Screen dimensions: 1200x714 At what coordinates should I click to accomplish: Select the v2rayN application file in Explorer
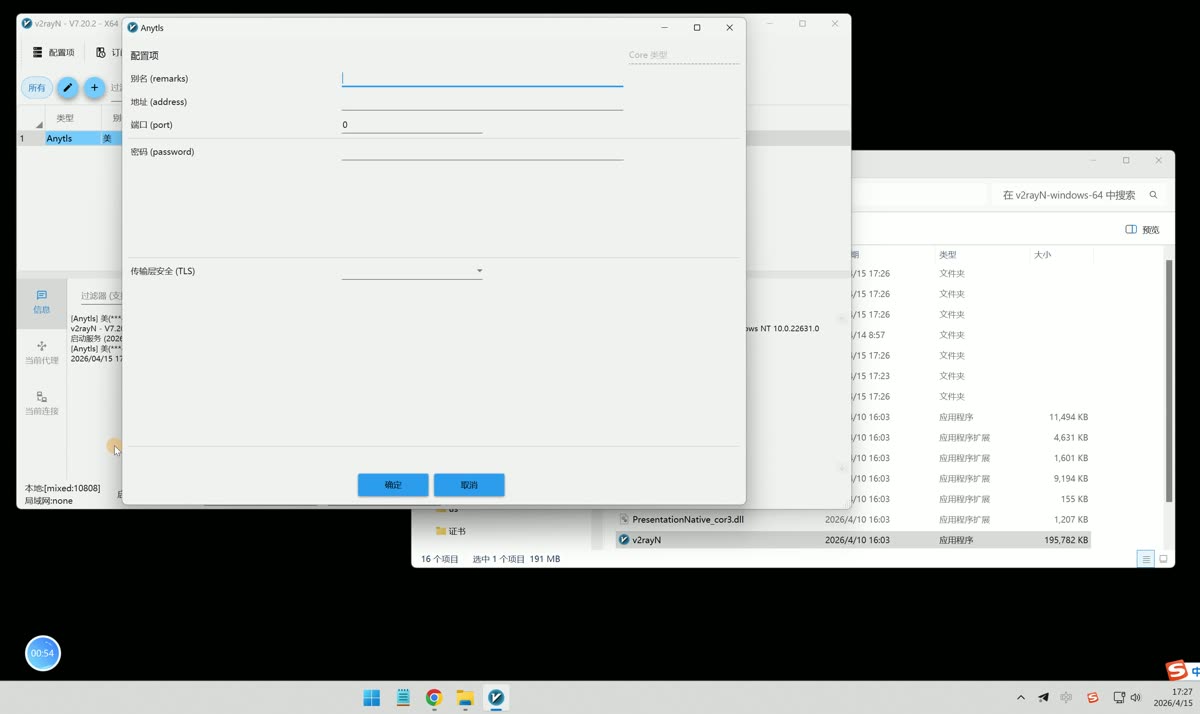tap(853, 540)
